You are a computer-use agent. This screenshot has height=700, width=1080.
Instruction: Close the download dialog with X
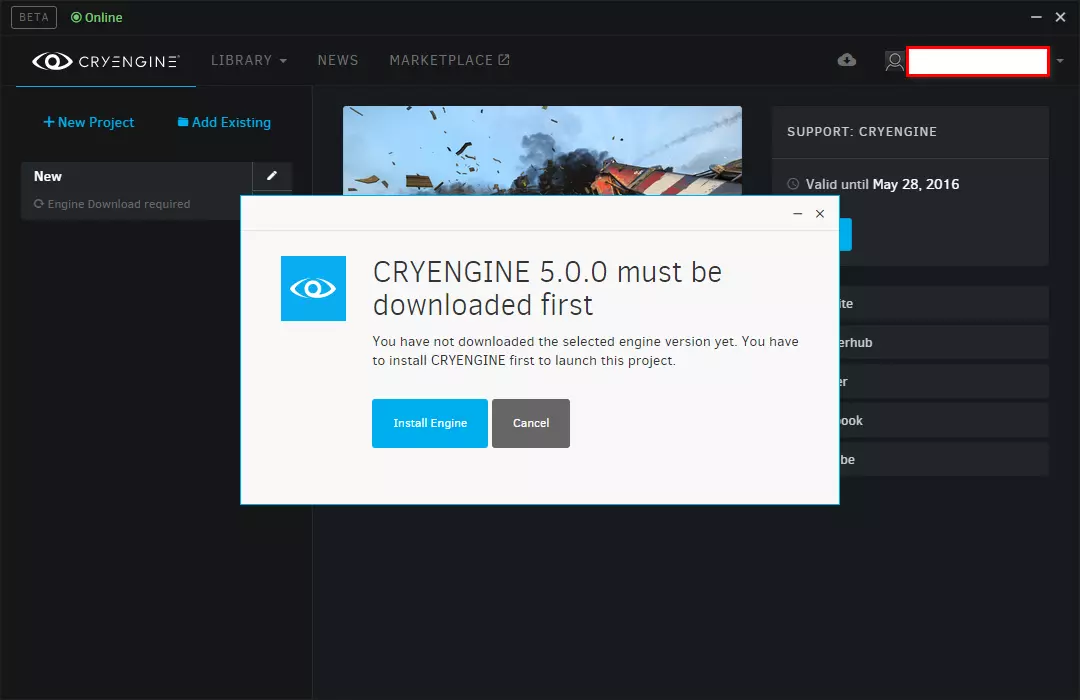820,214
